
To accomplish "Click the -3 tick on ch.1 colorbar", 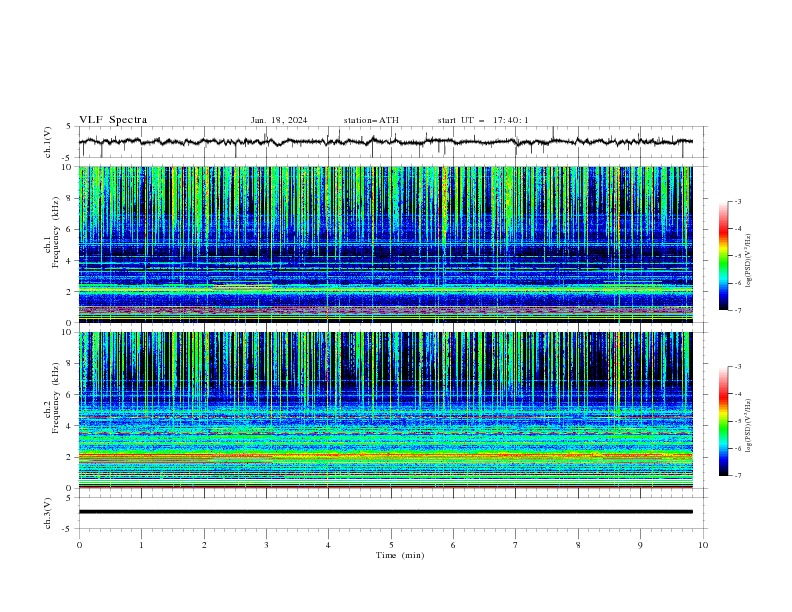I will [x=737, y=201].
